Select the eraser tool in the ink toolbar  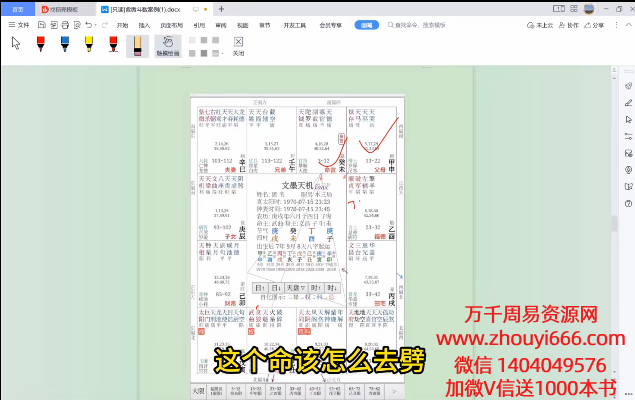(x=137, y=45)
